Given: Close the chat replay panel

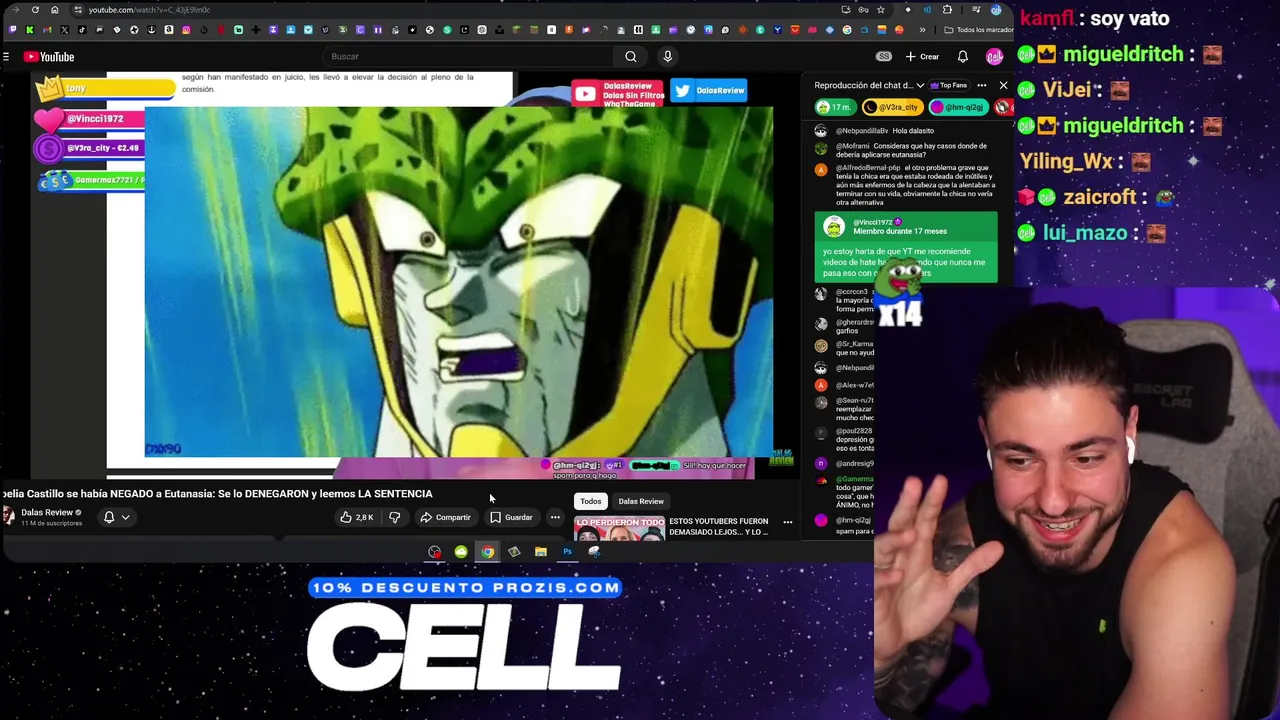Looking at the screenshot, I should (x=1003, y=86).
